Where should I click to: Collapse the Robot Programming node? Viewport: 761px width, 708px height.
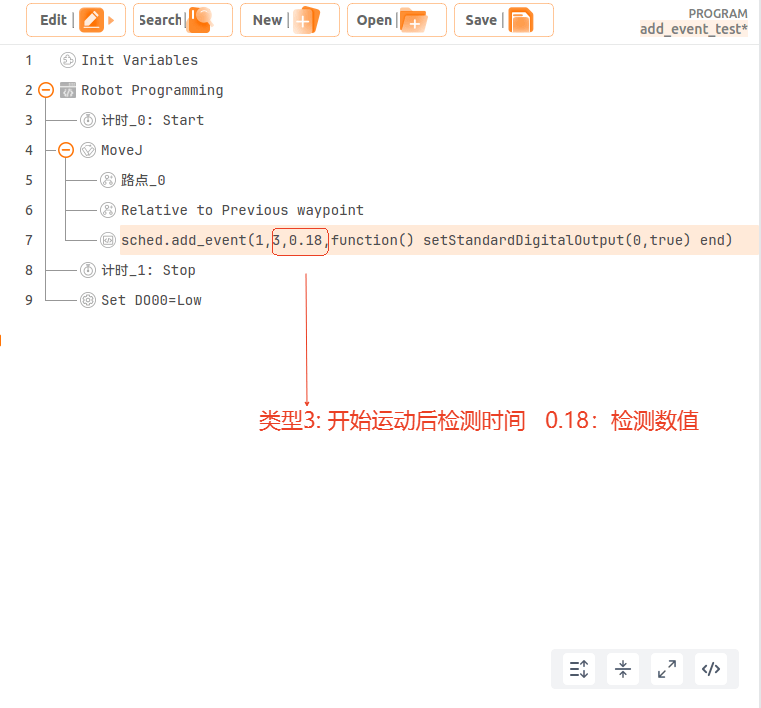tap(46, 90)
